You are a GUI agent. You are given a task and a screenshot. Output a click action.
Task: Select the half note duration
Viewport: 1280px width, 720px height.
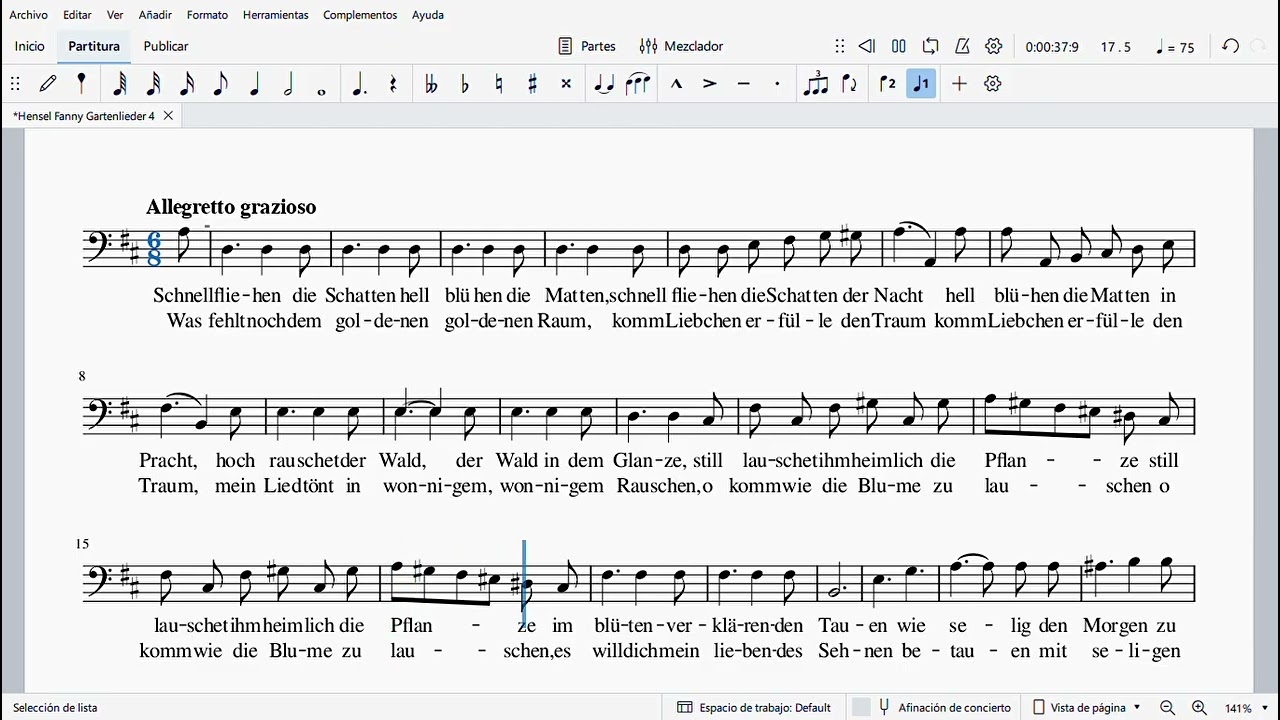(x=288, y=84)
